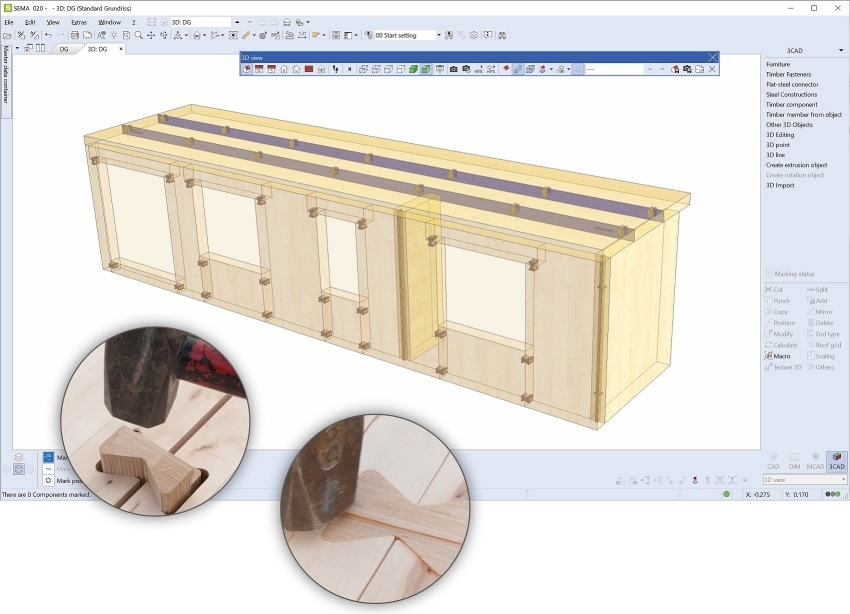Image resolution: width=850 pixels, height=614 pixels.
Task: Select Flat-steel connector entry
Action: point(792,85)
